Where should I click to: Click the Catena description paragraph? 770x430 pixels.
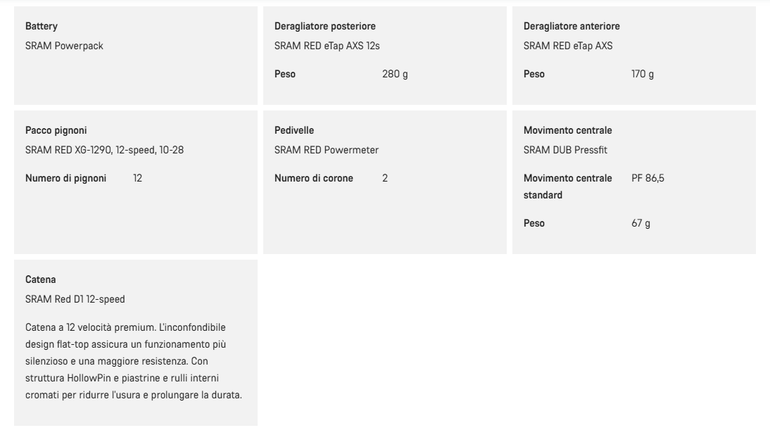[134, 361]
